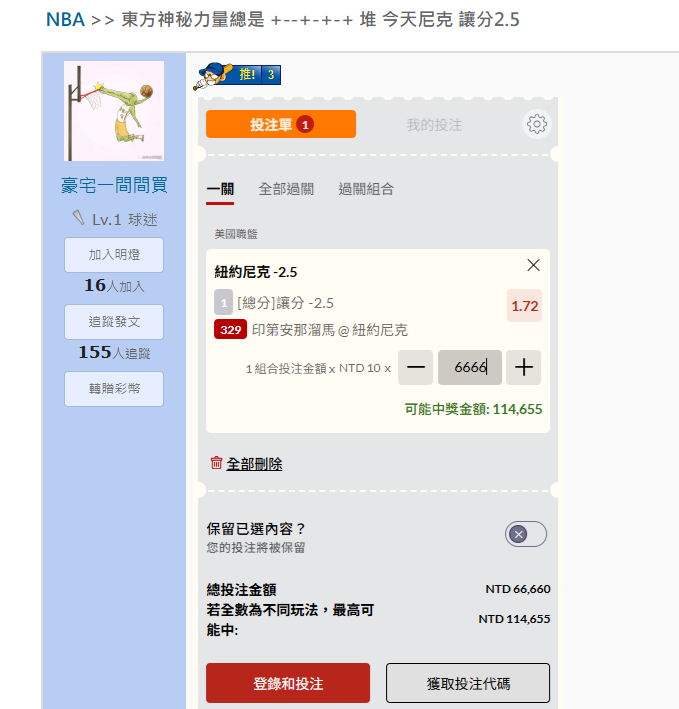
Task: Remove the 紐約尼克 -2.5 bet with X
Action: click(x=533, y=265)
